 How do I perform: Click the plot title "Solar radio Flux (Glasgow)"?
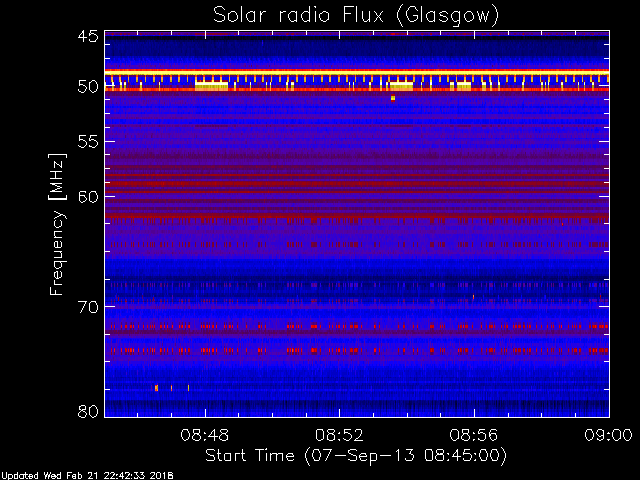(x=356, y=16)
